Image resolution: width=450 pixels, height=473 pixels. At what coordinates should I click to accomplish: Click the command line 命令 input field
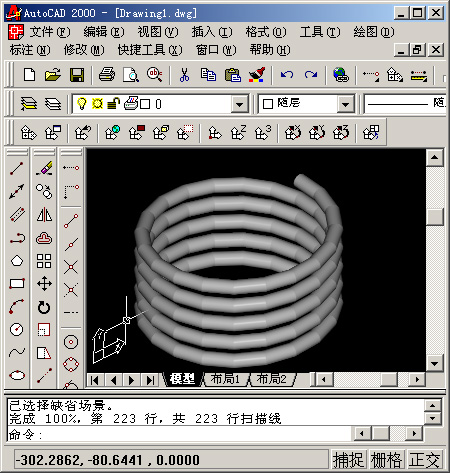(x=180, y=434)
